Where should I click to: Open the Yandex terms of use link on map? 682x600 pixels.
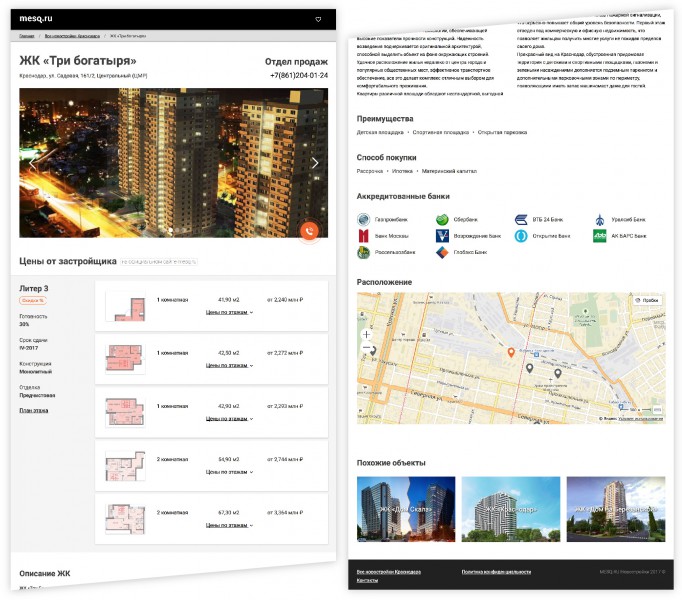640,419
